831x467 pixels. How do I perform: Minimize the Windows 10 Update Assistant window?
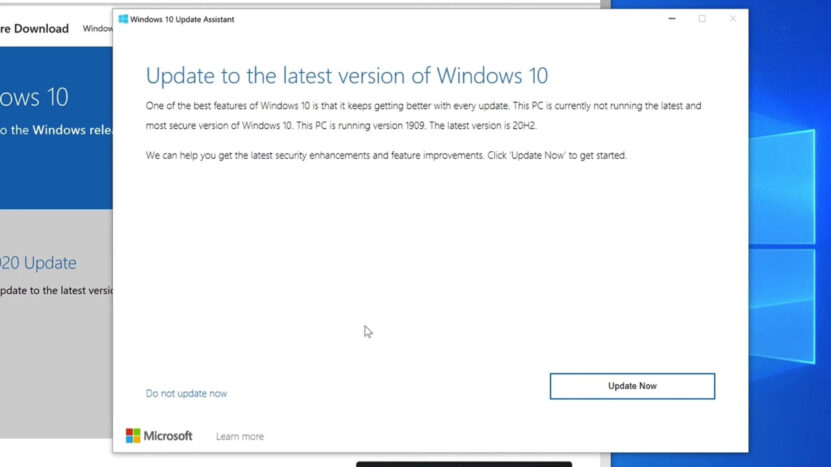tap(671, 19)
